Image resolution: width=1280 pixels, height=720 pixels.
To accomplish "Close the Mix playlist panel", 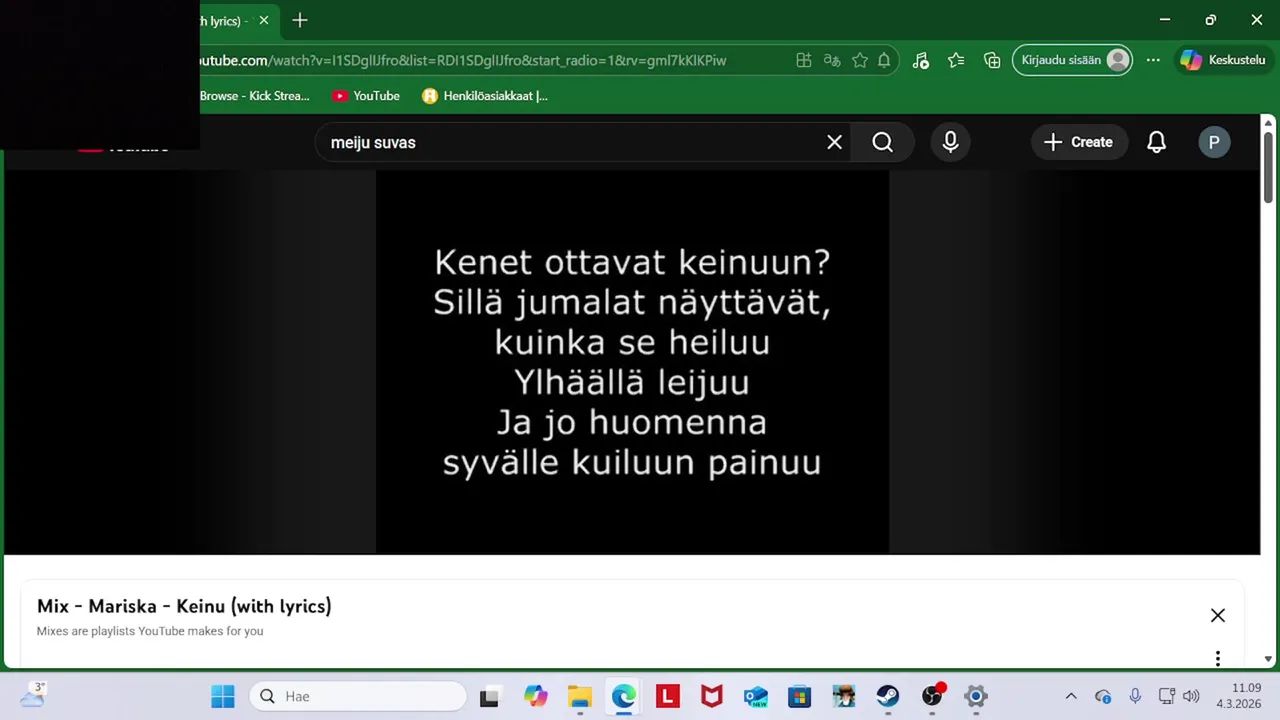I will (x=1217, y=615).
